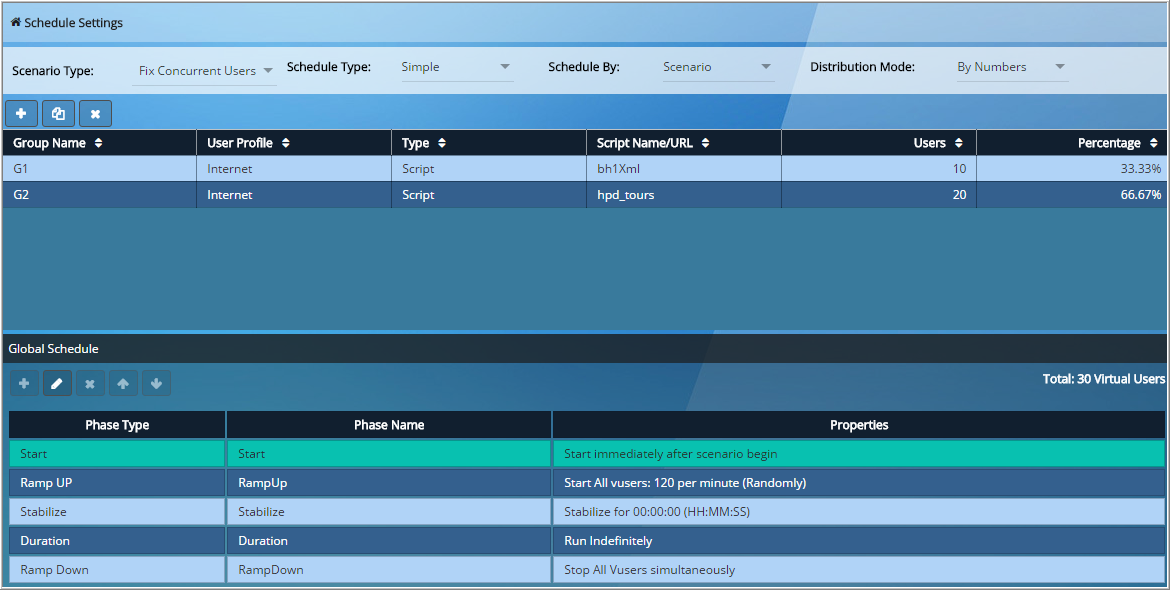Select the Duration phase row
Viewport: 1170px width, 590px height.
point(586,541)
